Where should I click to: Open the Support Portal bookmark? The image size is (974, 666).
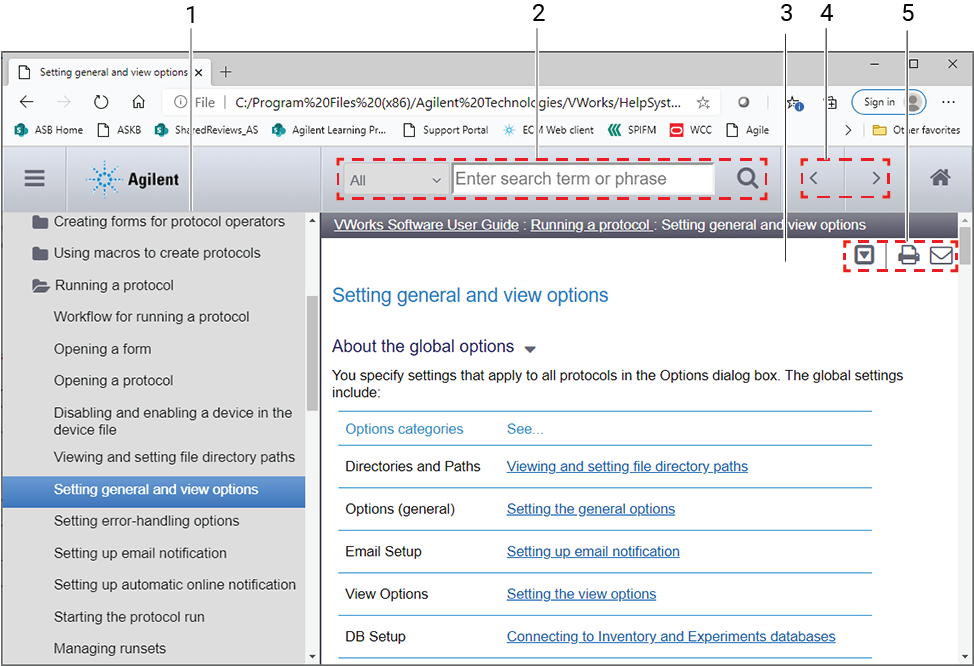pyautogui.click(x=445, y=130)
